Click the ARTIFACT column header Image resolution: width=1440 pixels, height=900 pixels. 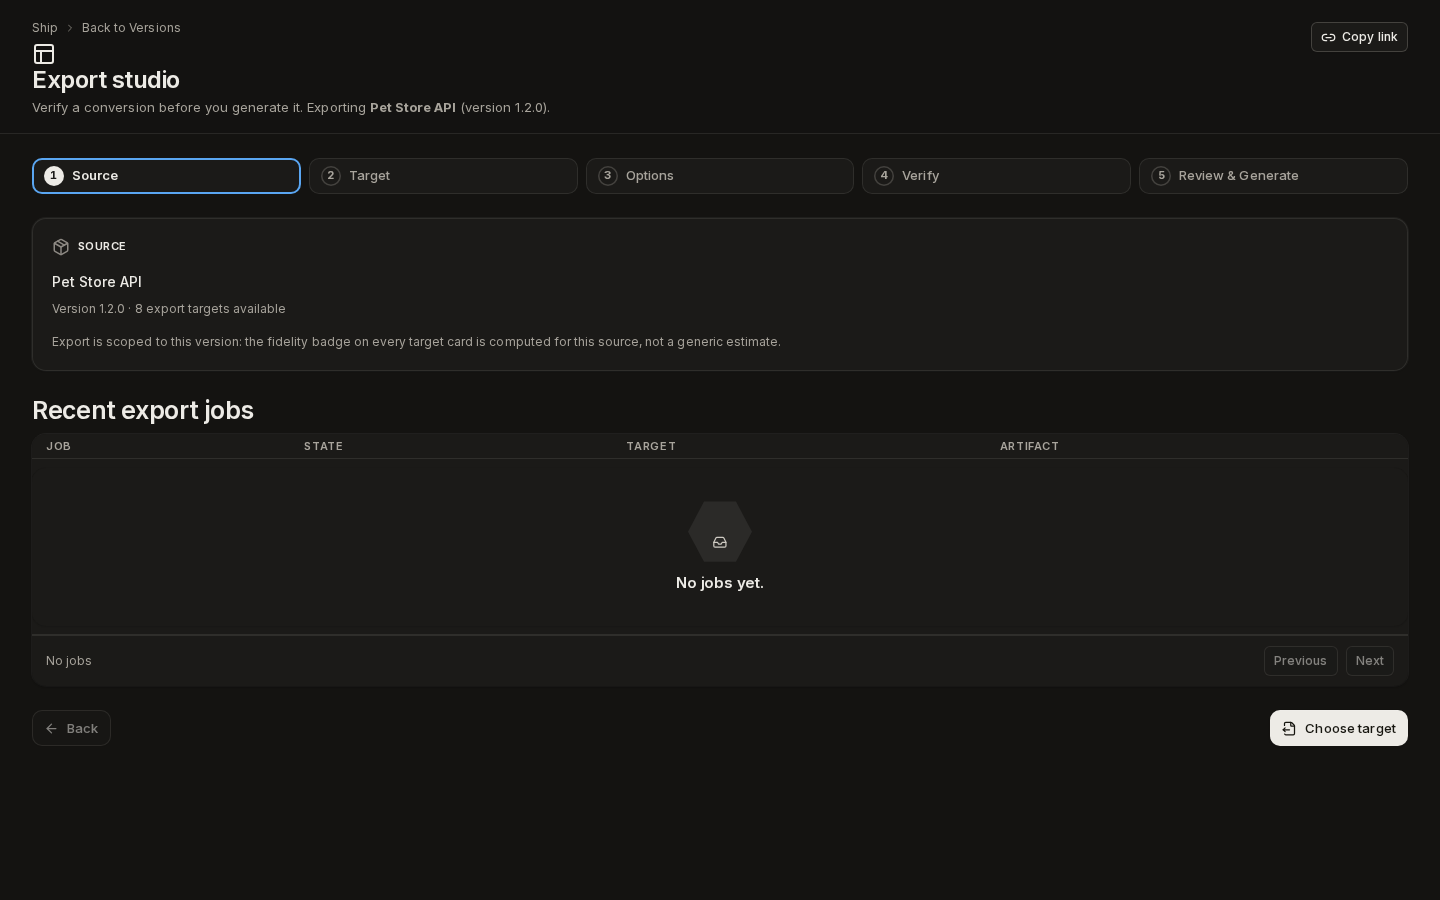pos(1029,446)
